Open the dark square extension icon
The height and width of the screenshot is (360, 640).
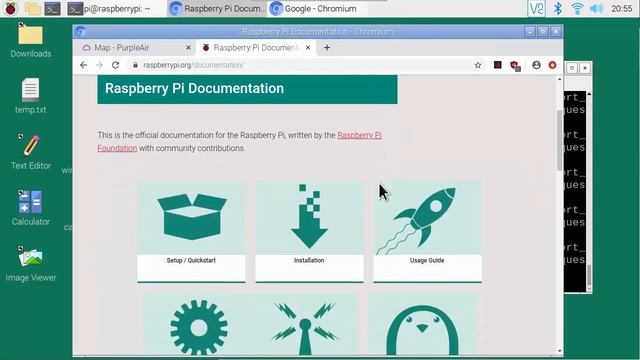[498, 65]
